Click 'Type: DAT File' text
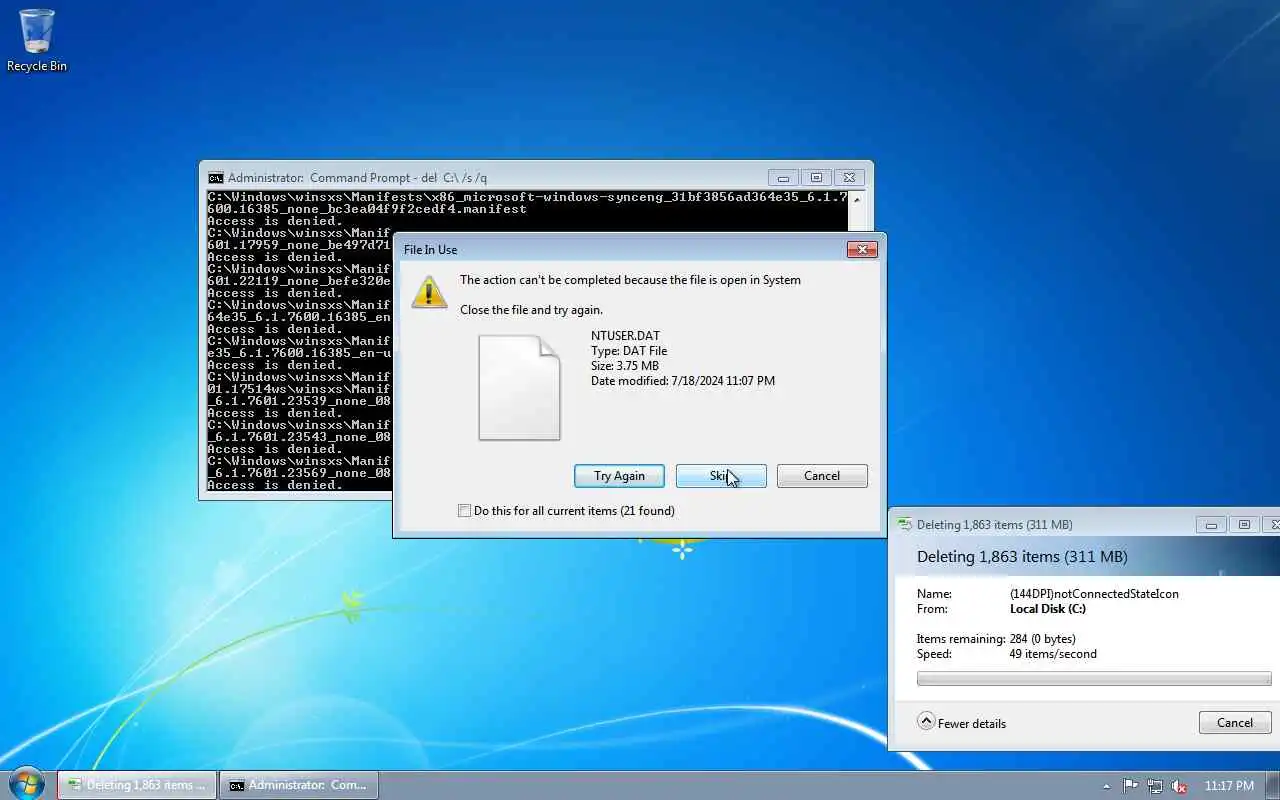This screenshot has width=1280, height=800. point(629,351)
